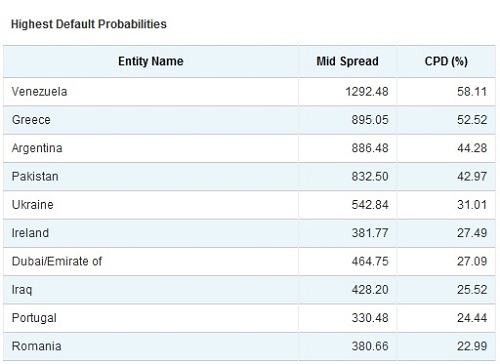This screenshot has height=364, width=500.
Task: Click Argentina's mid spread 886.48
Action: (370, 148)
